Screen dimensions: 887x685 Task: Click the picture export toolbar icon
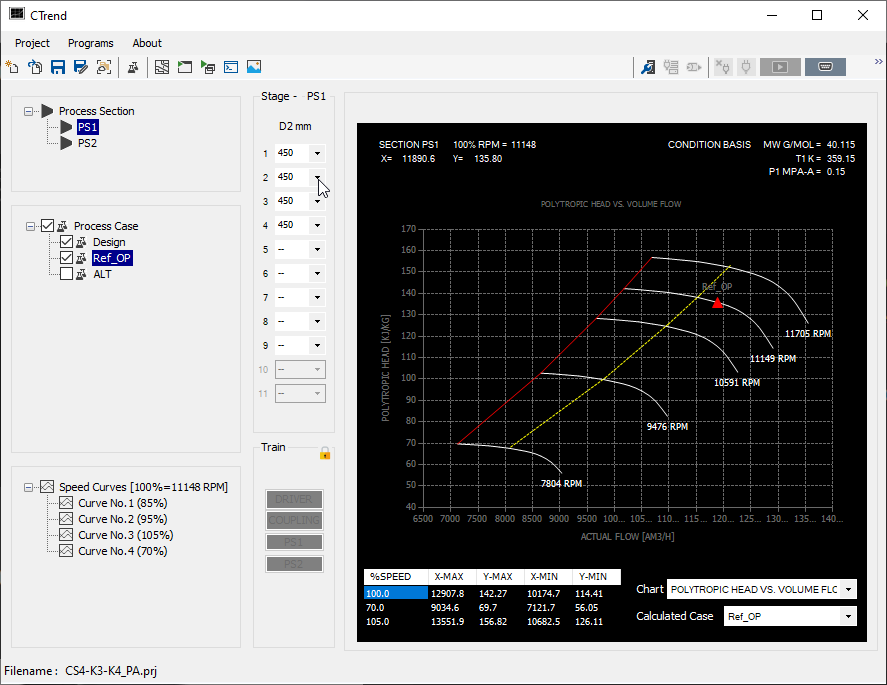(x=254, y=67)
